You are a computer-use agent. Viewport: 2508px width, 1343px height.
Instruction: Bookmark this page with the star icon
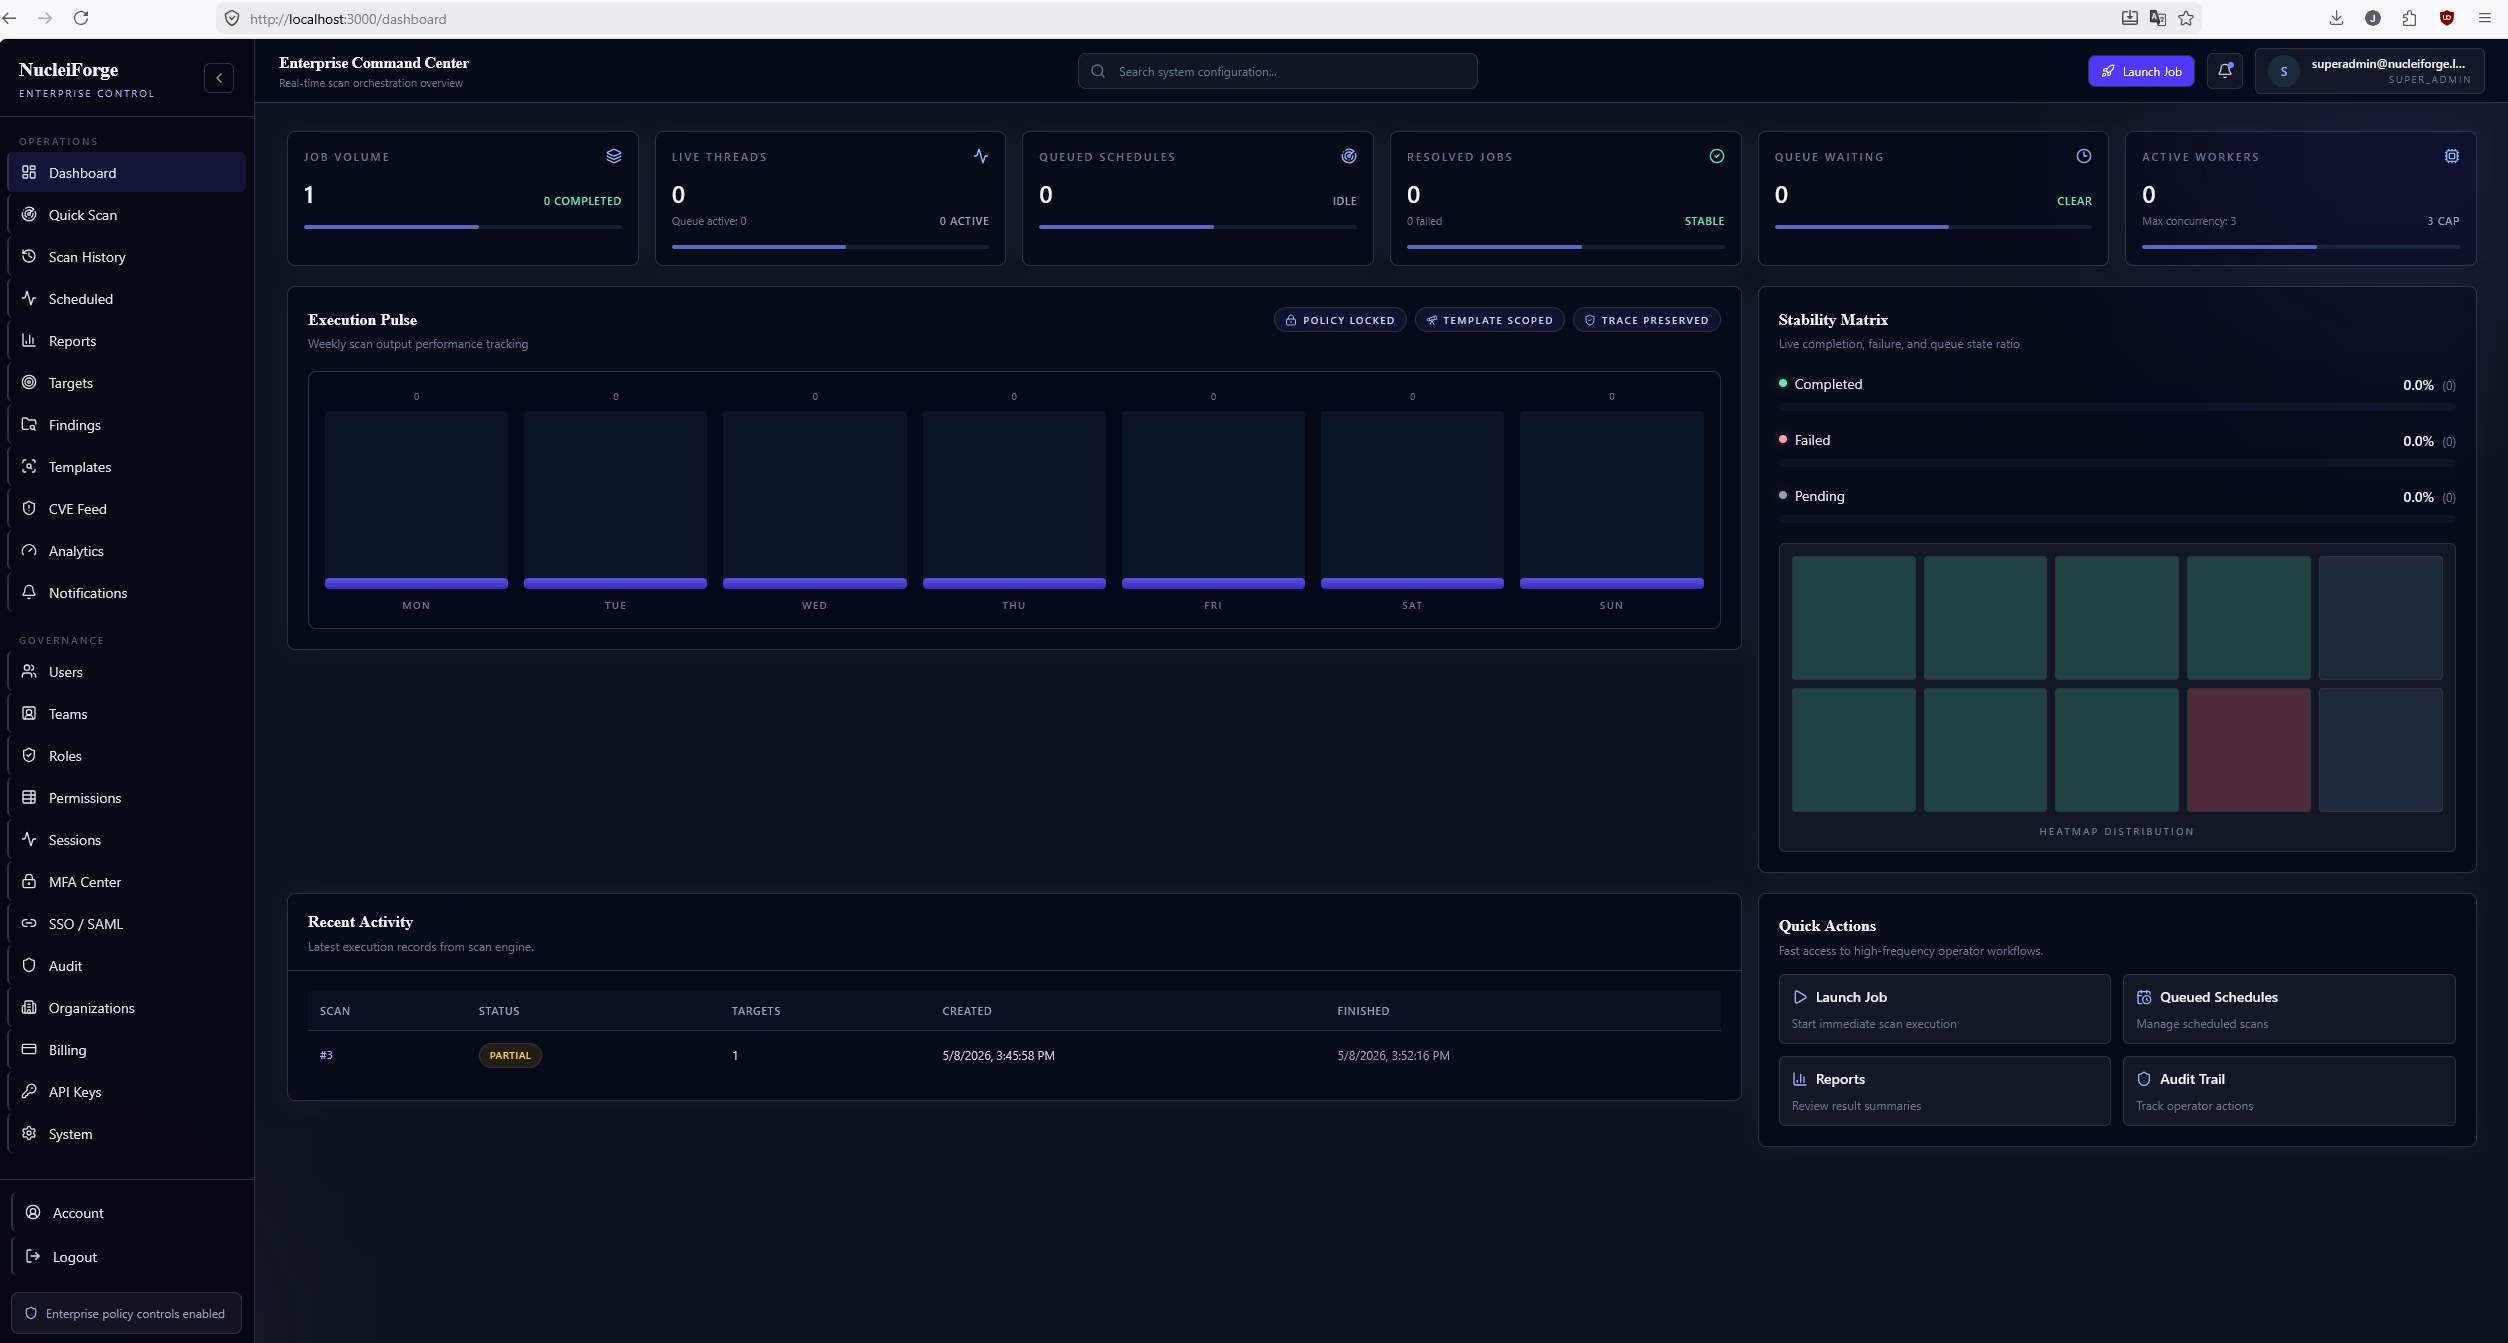2186,18
